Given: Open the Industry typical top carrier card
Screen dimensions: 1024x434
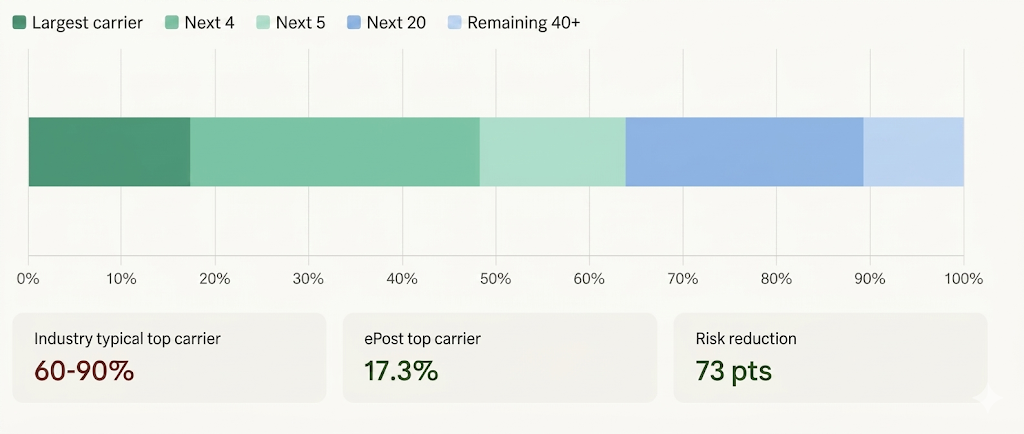Looking at the screenshot, I should [x=169, y=357].
